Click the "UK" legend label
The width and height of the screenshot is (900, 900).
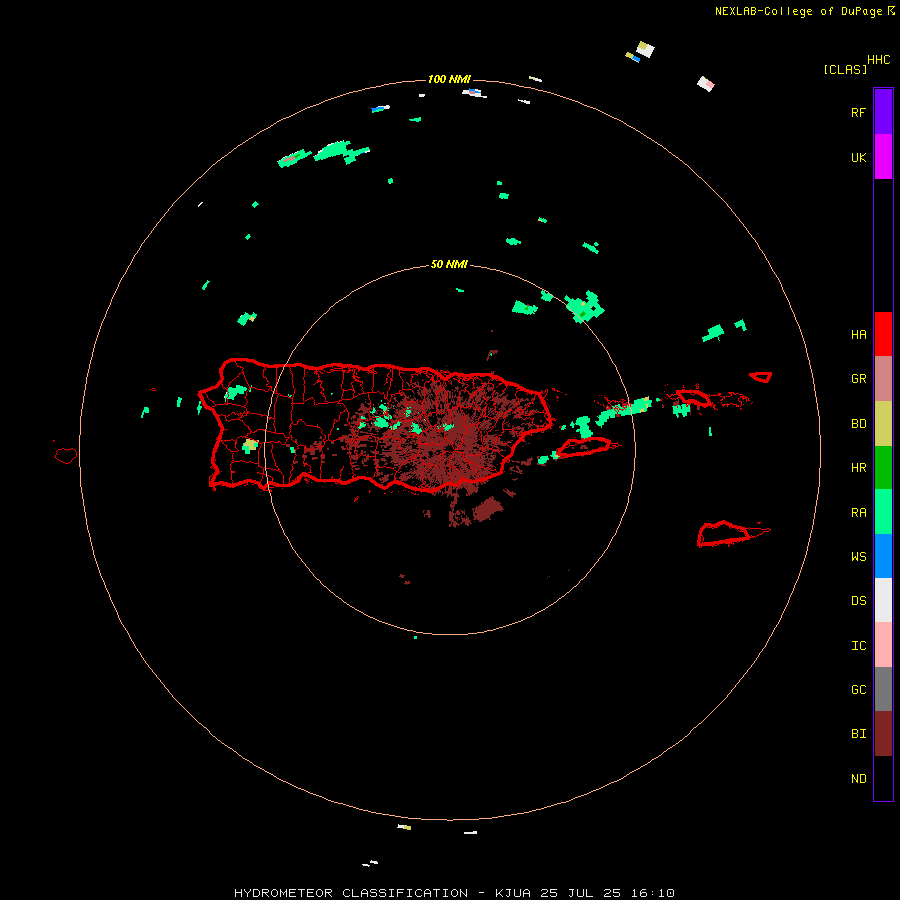point(858,157)
